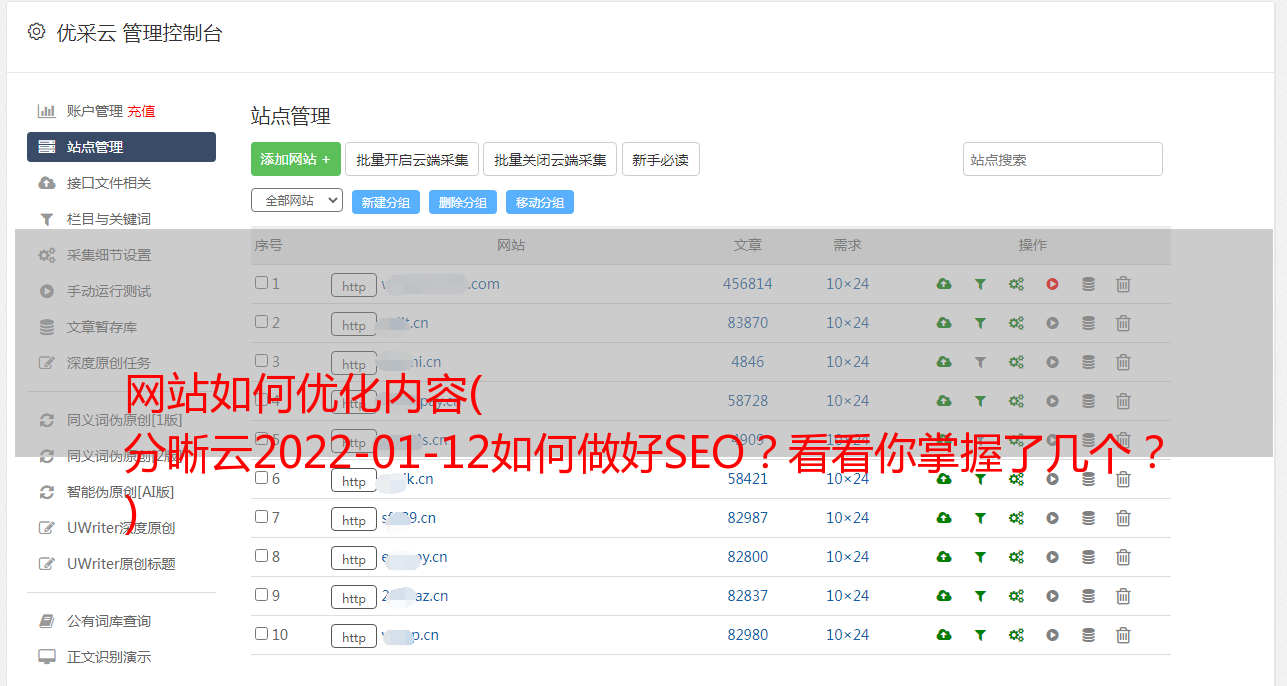Click the http button in row 8
This screenshot has width=1287, height=686.
(354, 559)
